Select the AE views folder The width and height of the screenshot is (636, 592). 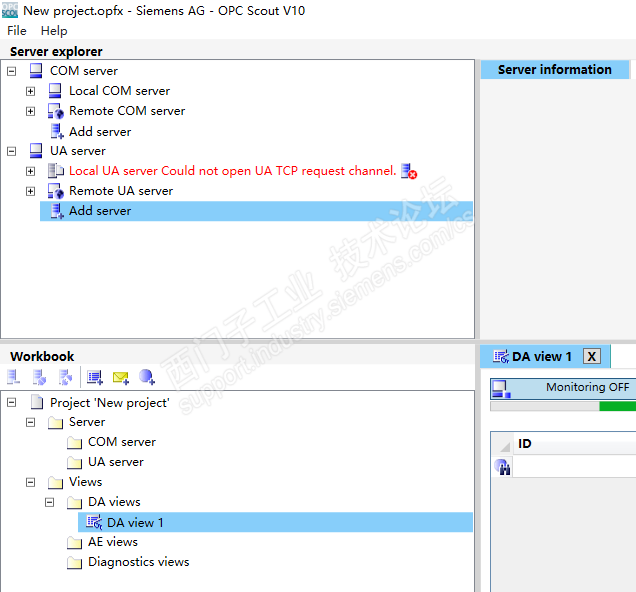point(113,542)
